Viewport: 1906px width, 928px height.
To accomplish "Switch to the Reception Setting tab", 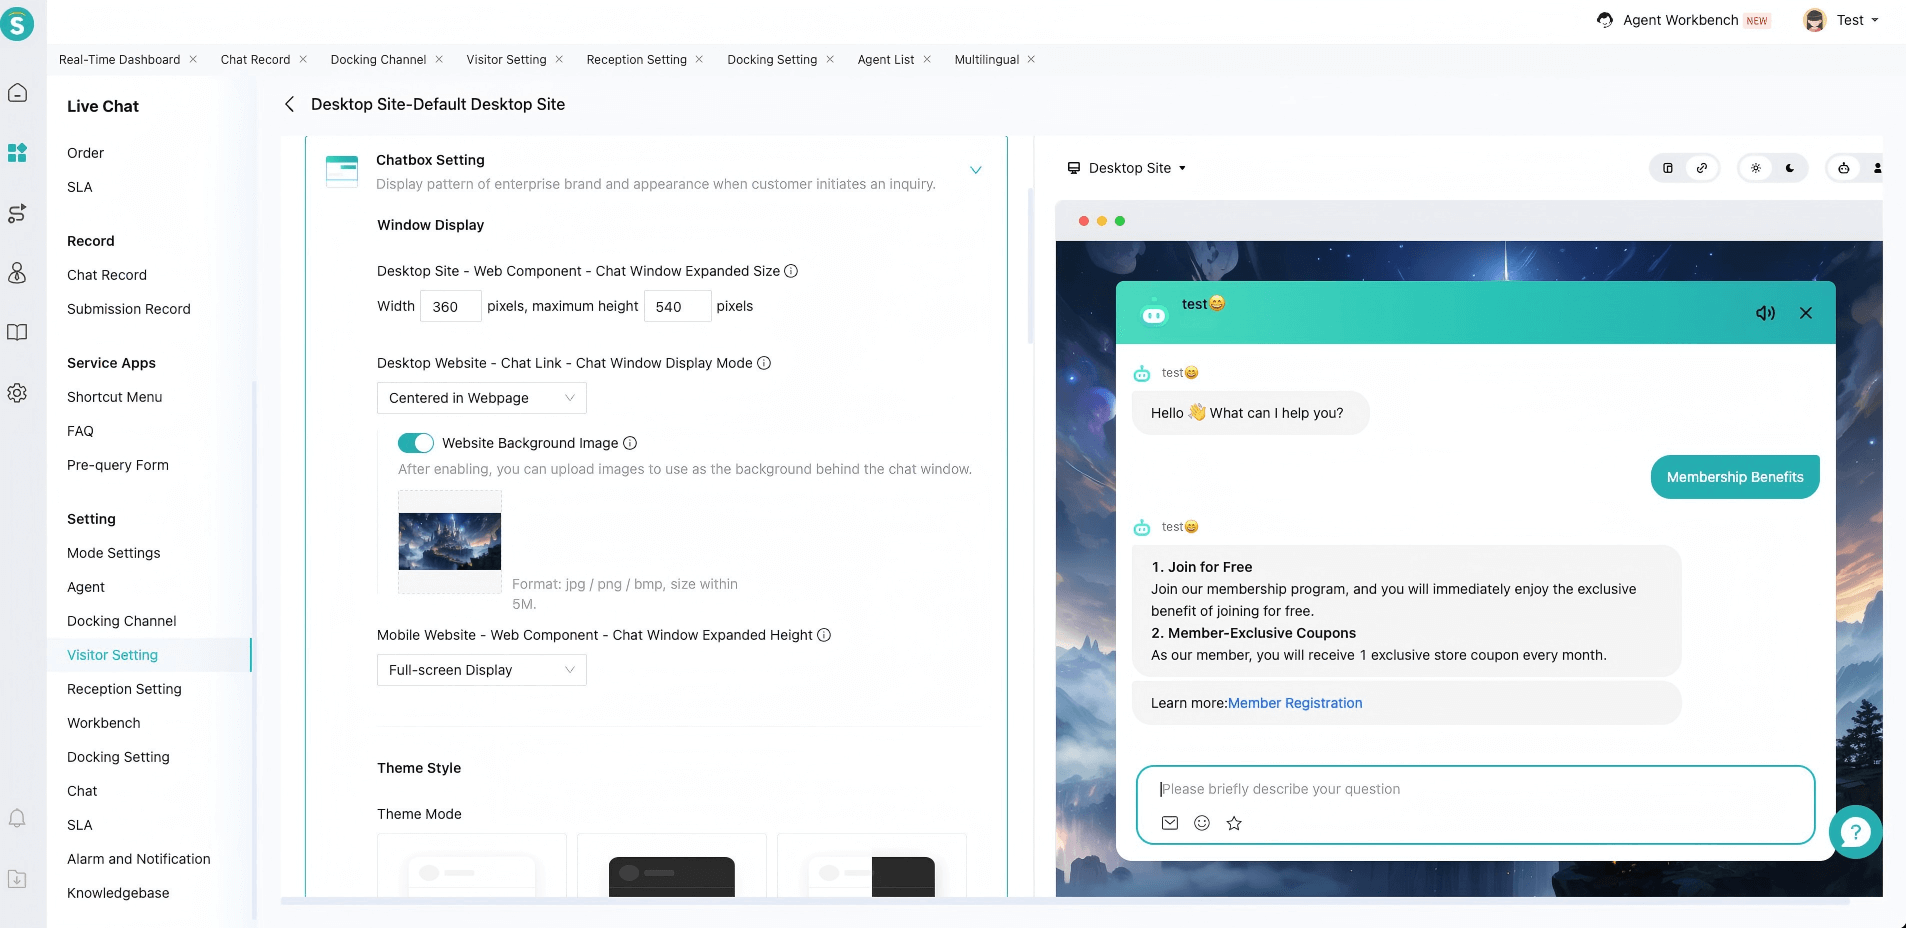I will (636, 60).
